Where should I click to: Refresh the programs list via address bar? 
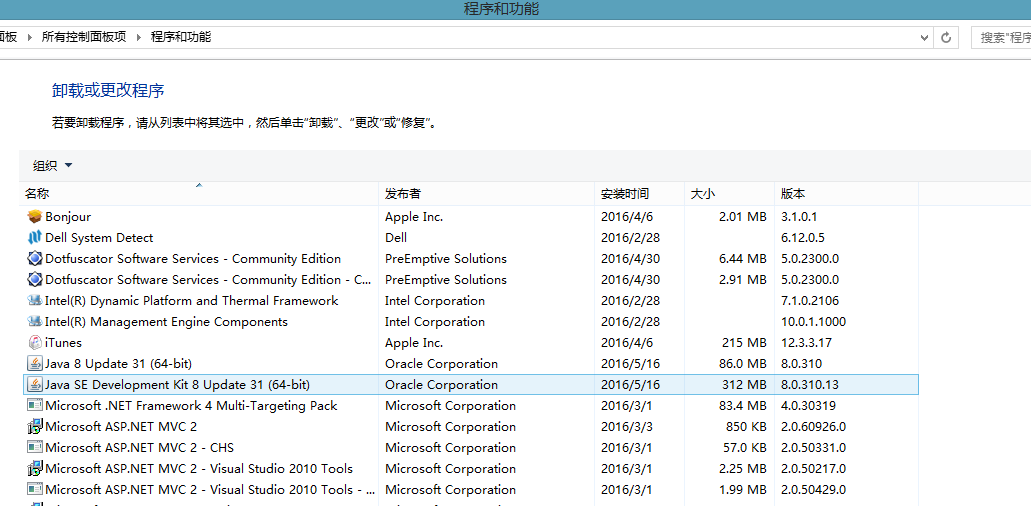[x=946, y=37]
